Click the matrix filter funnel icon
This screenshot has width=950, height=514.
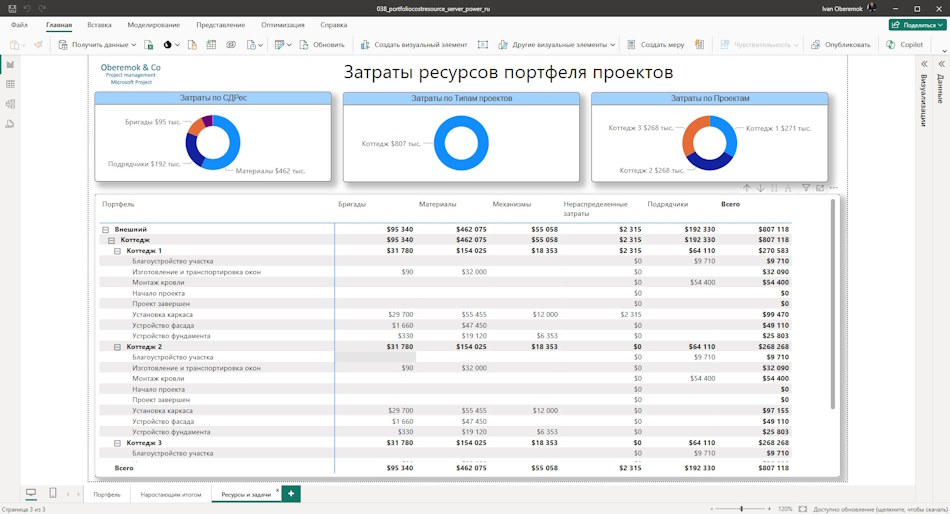(x=806, y=189)
